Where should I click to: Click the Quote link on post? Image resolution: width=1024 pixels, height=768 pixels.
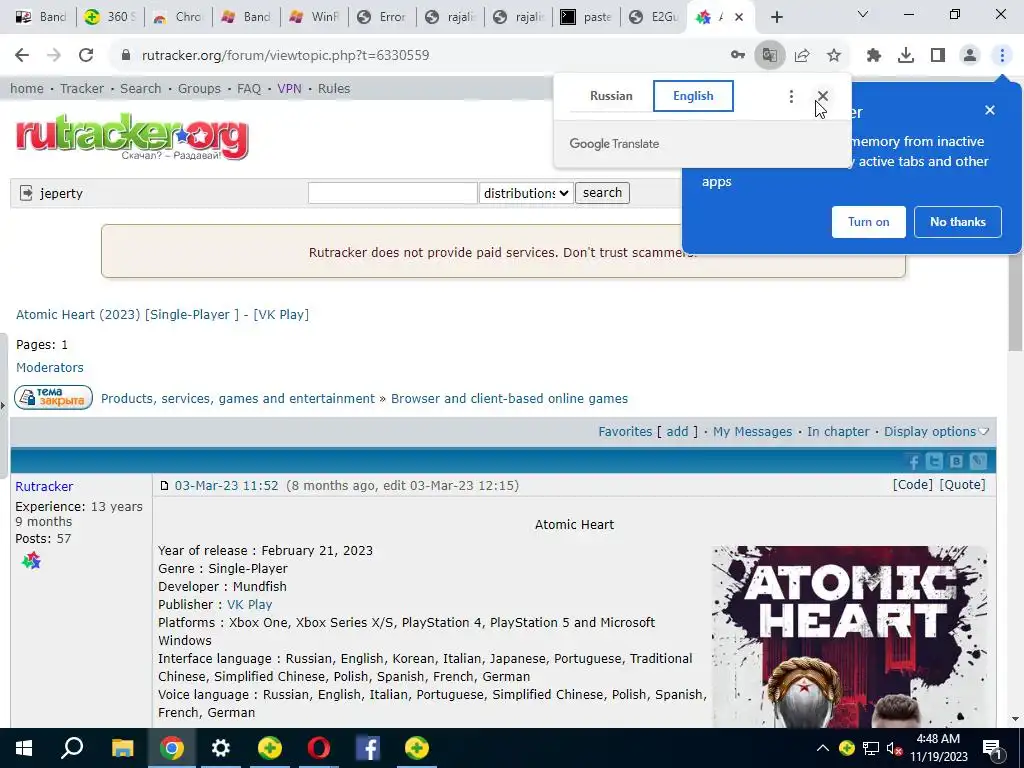963,485
